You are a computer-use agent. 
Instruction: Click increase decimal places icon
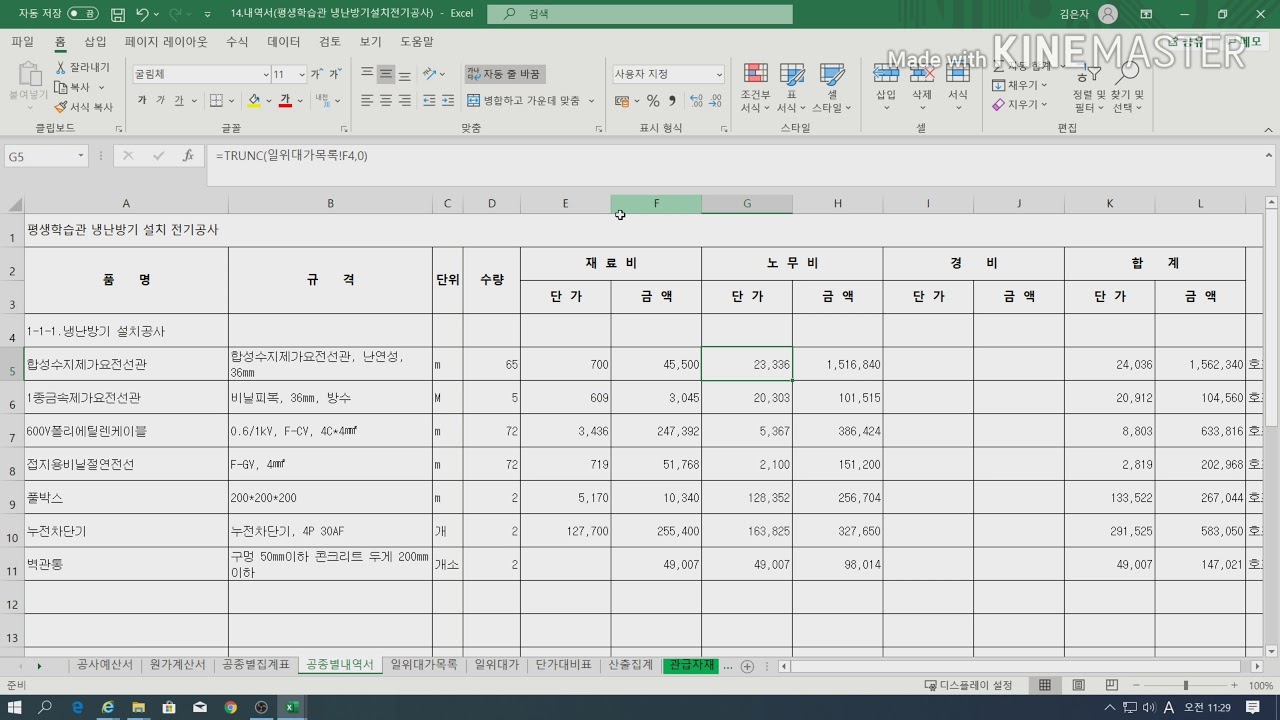(x=696, y=101)
